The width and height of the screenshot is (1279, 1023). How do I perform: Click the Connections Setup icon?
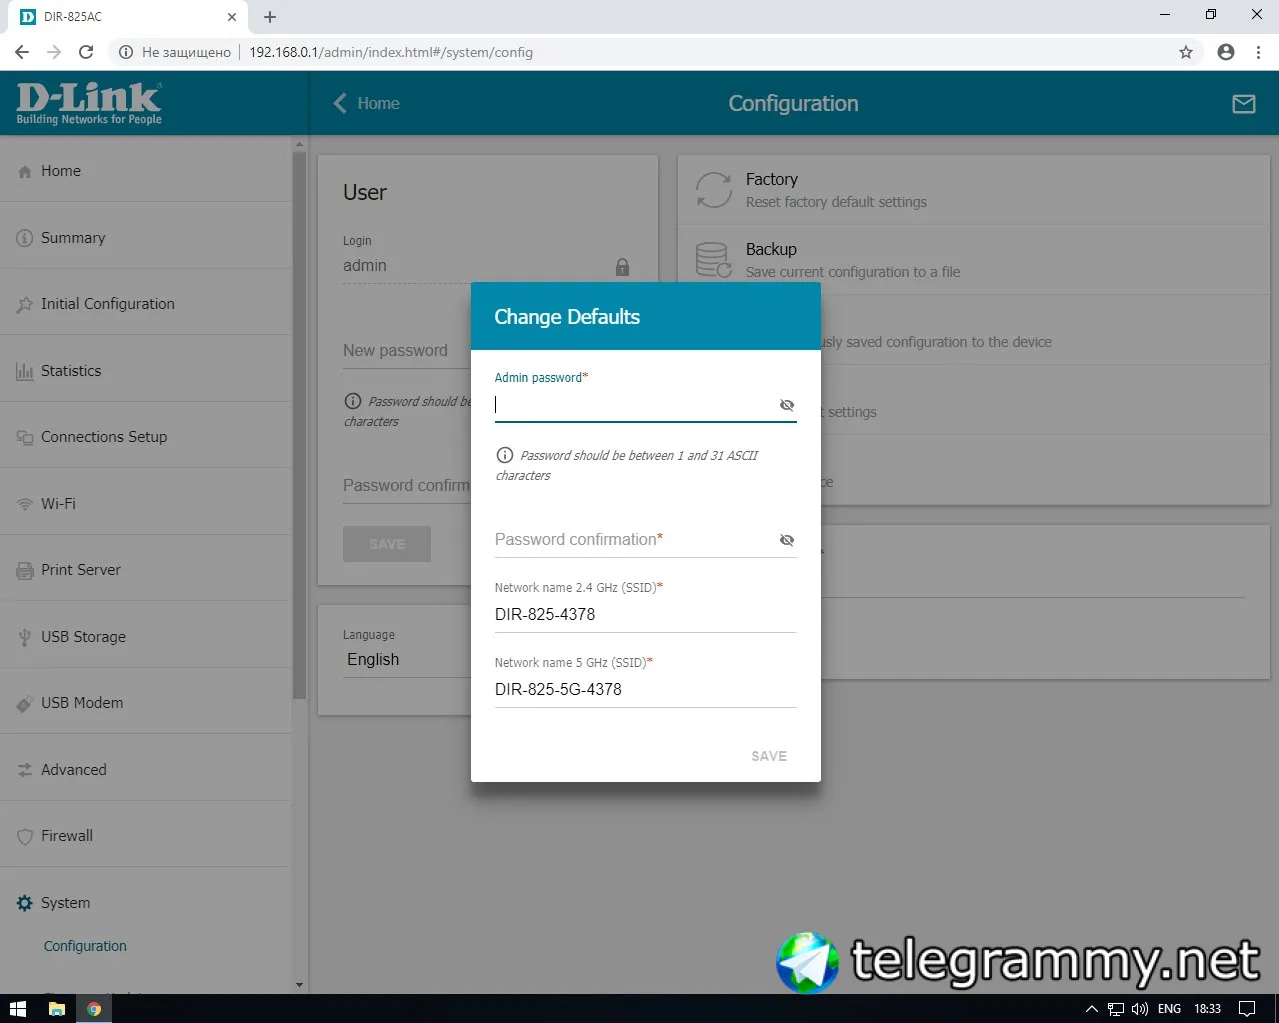tap(25, 438)
